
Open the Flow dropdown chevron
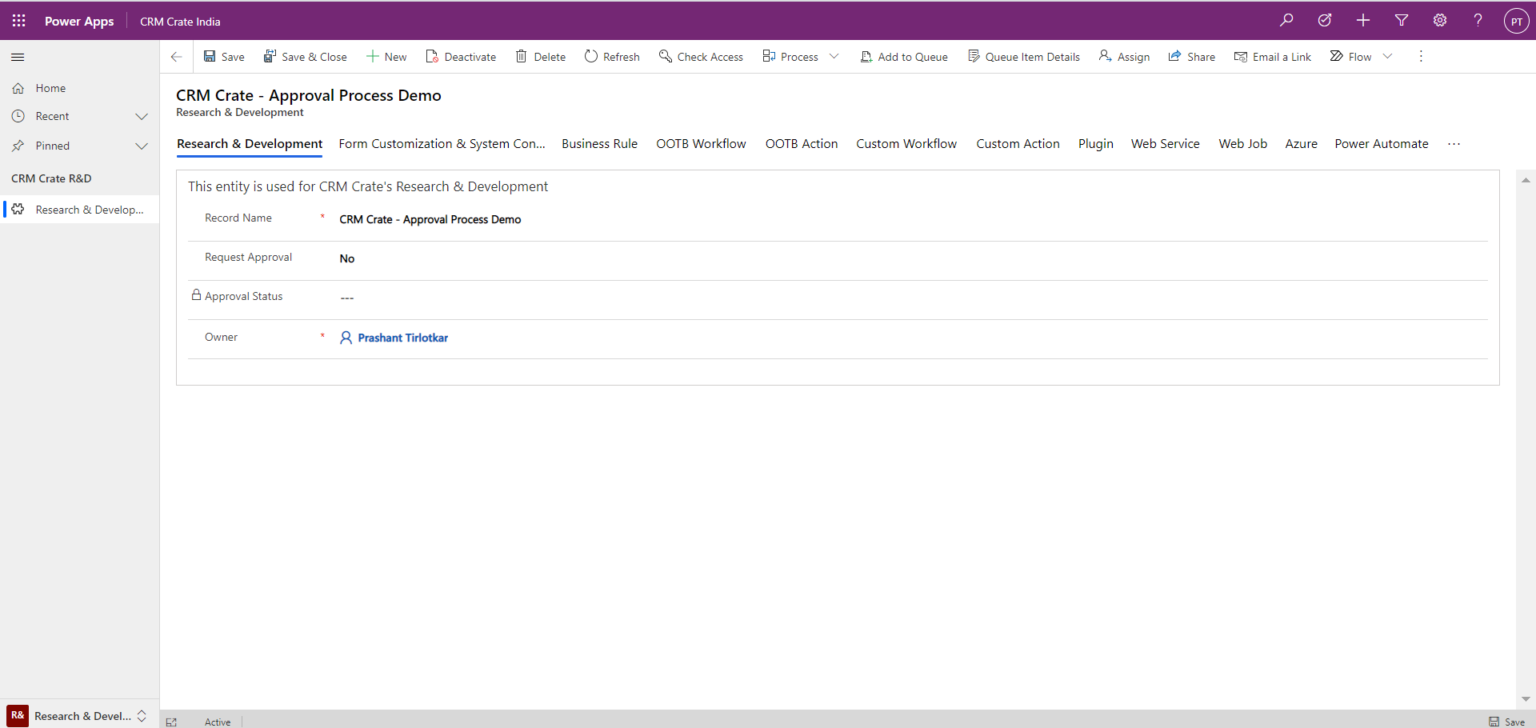pos(1387,56)
